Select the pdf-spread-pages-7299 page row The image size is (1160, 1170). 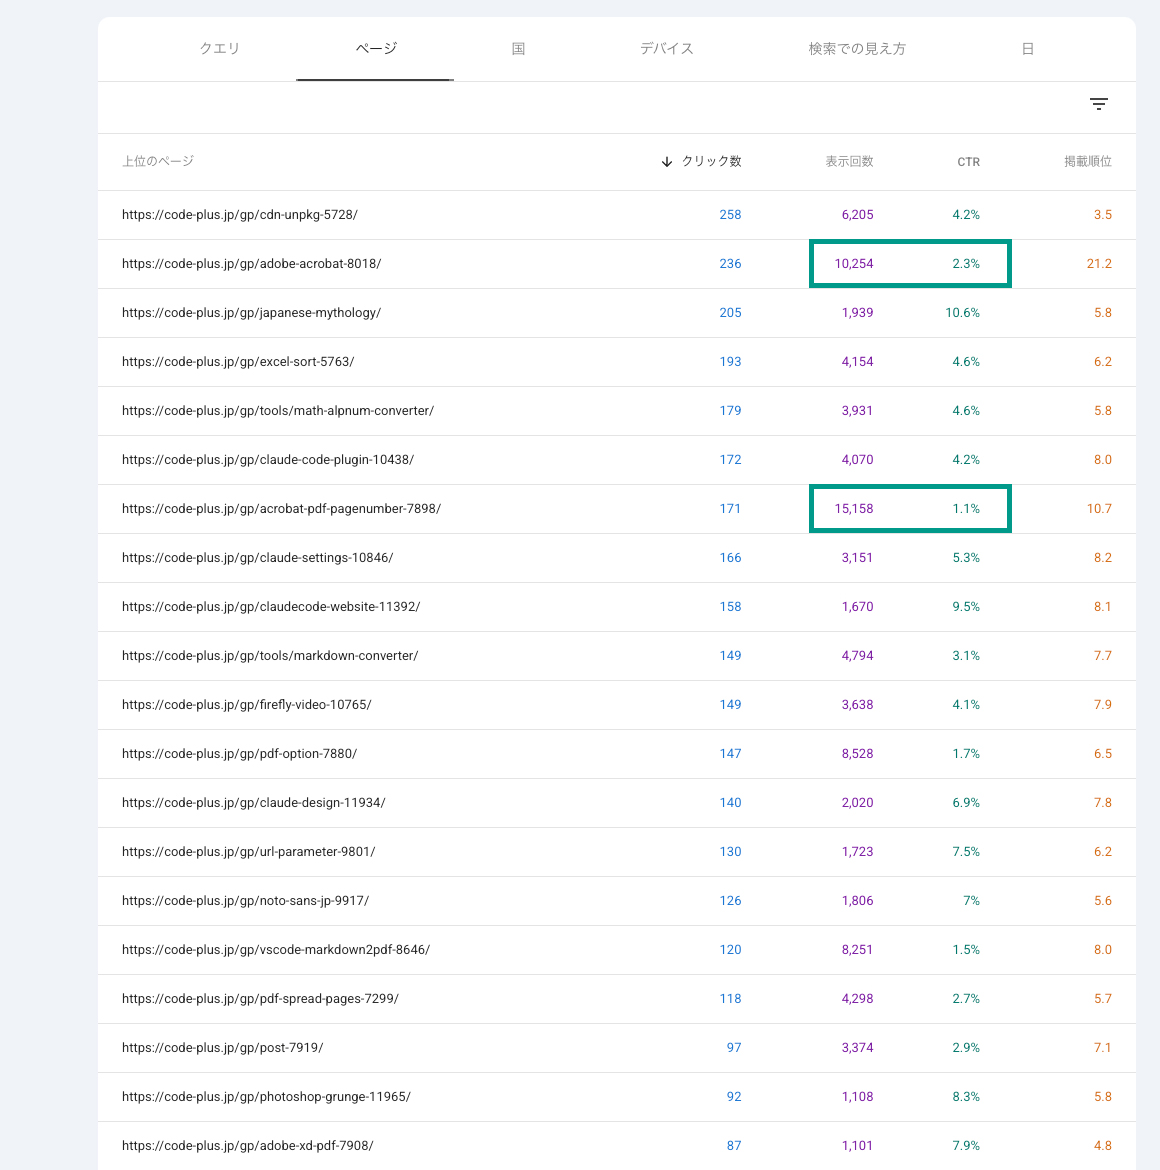pyautogui.click(x=617, y=999)
